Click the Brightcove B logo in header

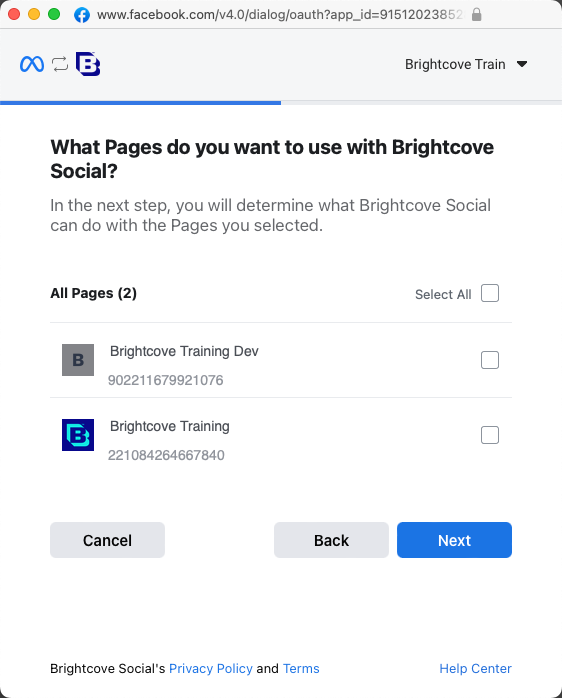tap(88, 64)
